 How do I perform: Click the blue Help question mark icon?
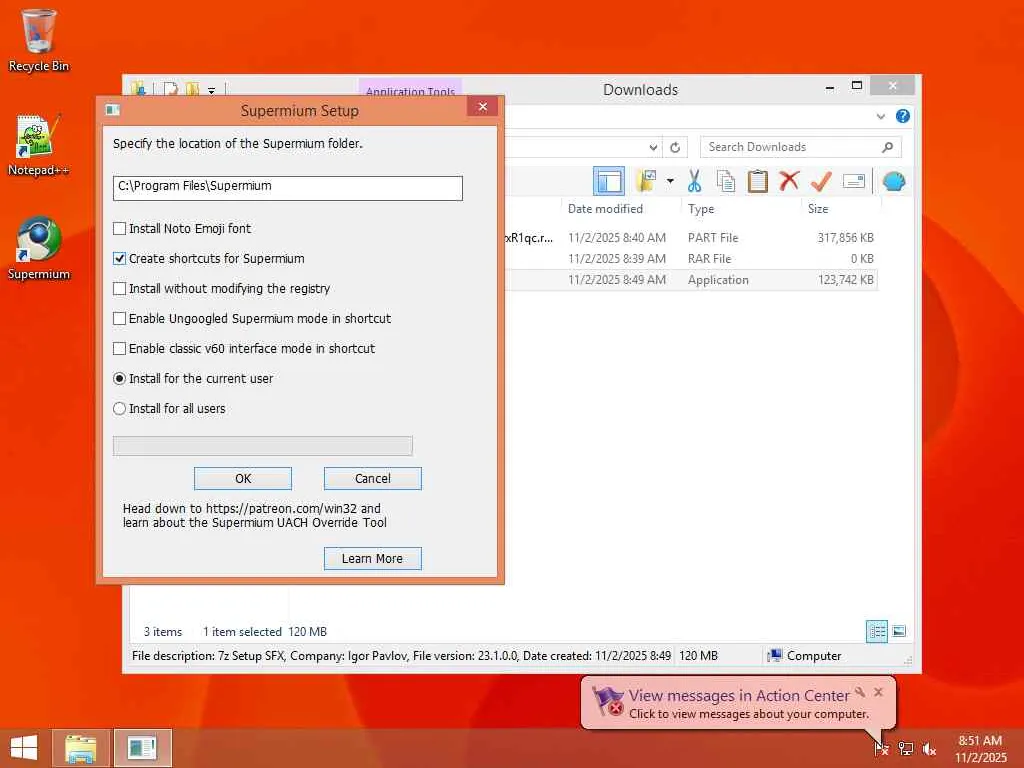tap(903, 116)
